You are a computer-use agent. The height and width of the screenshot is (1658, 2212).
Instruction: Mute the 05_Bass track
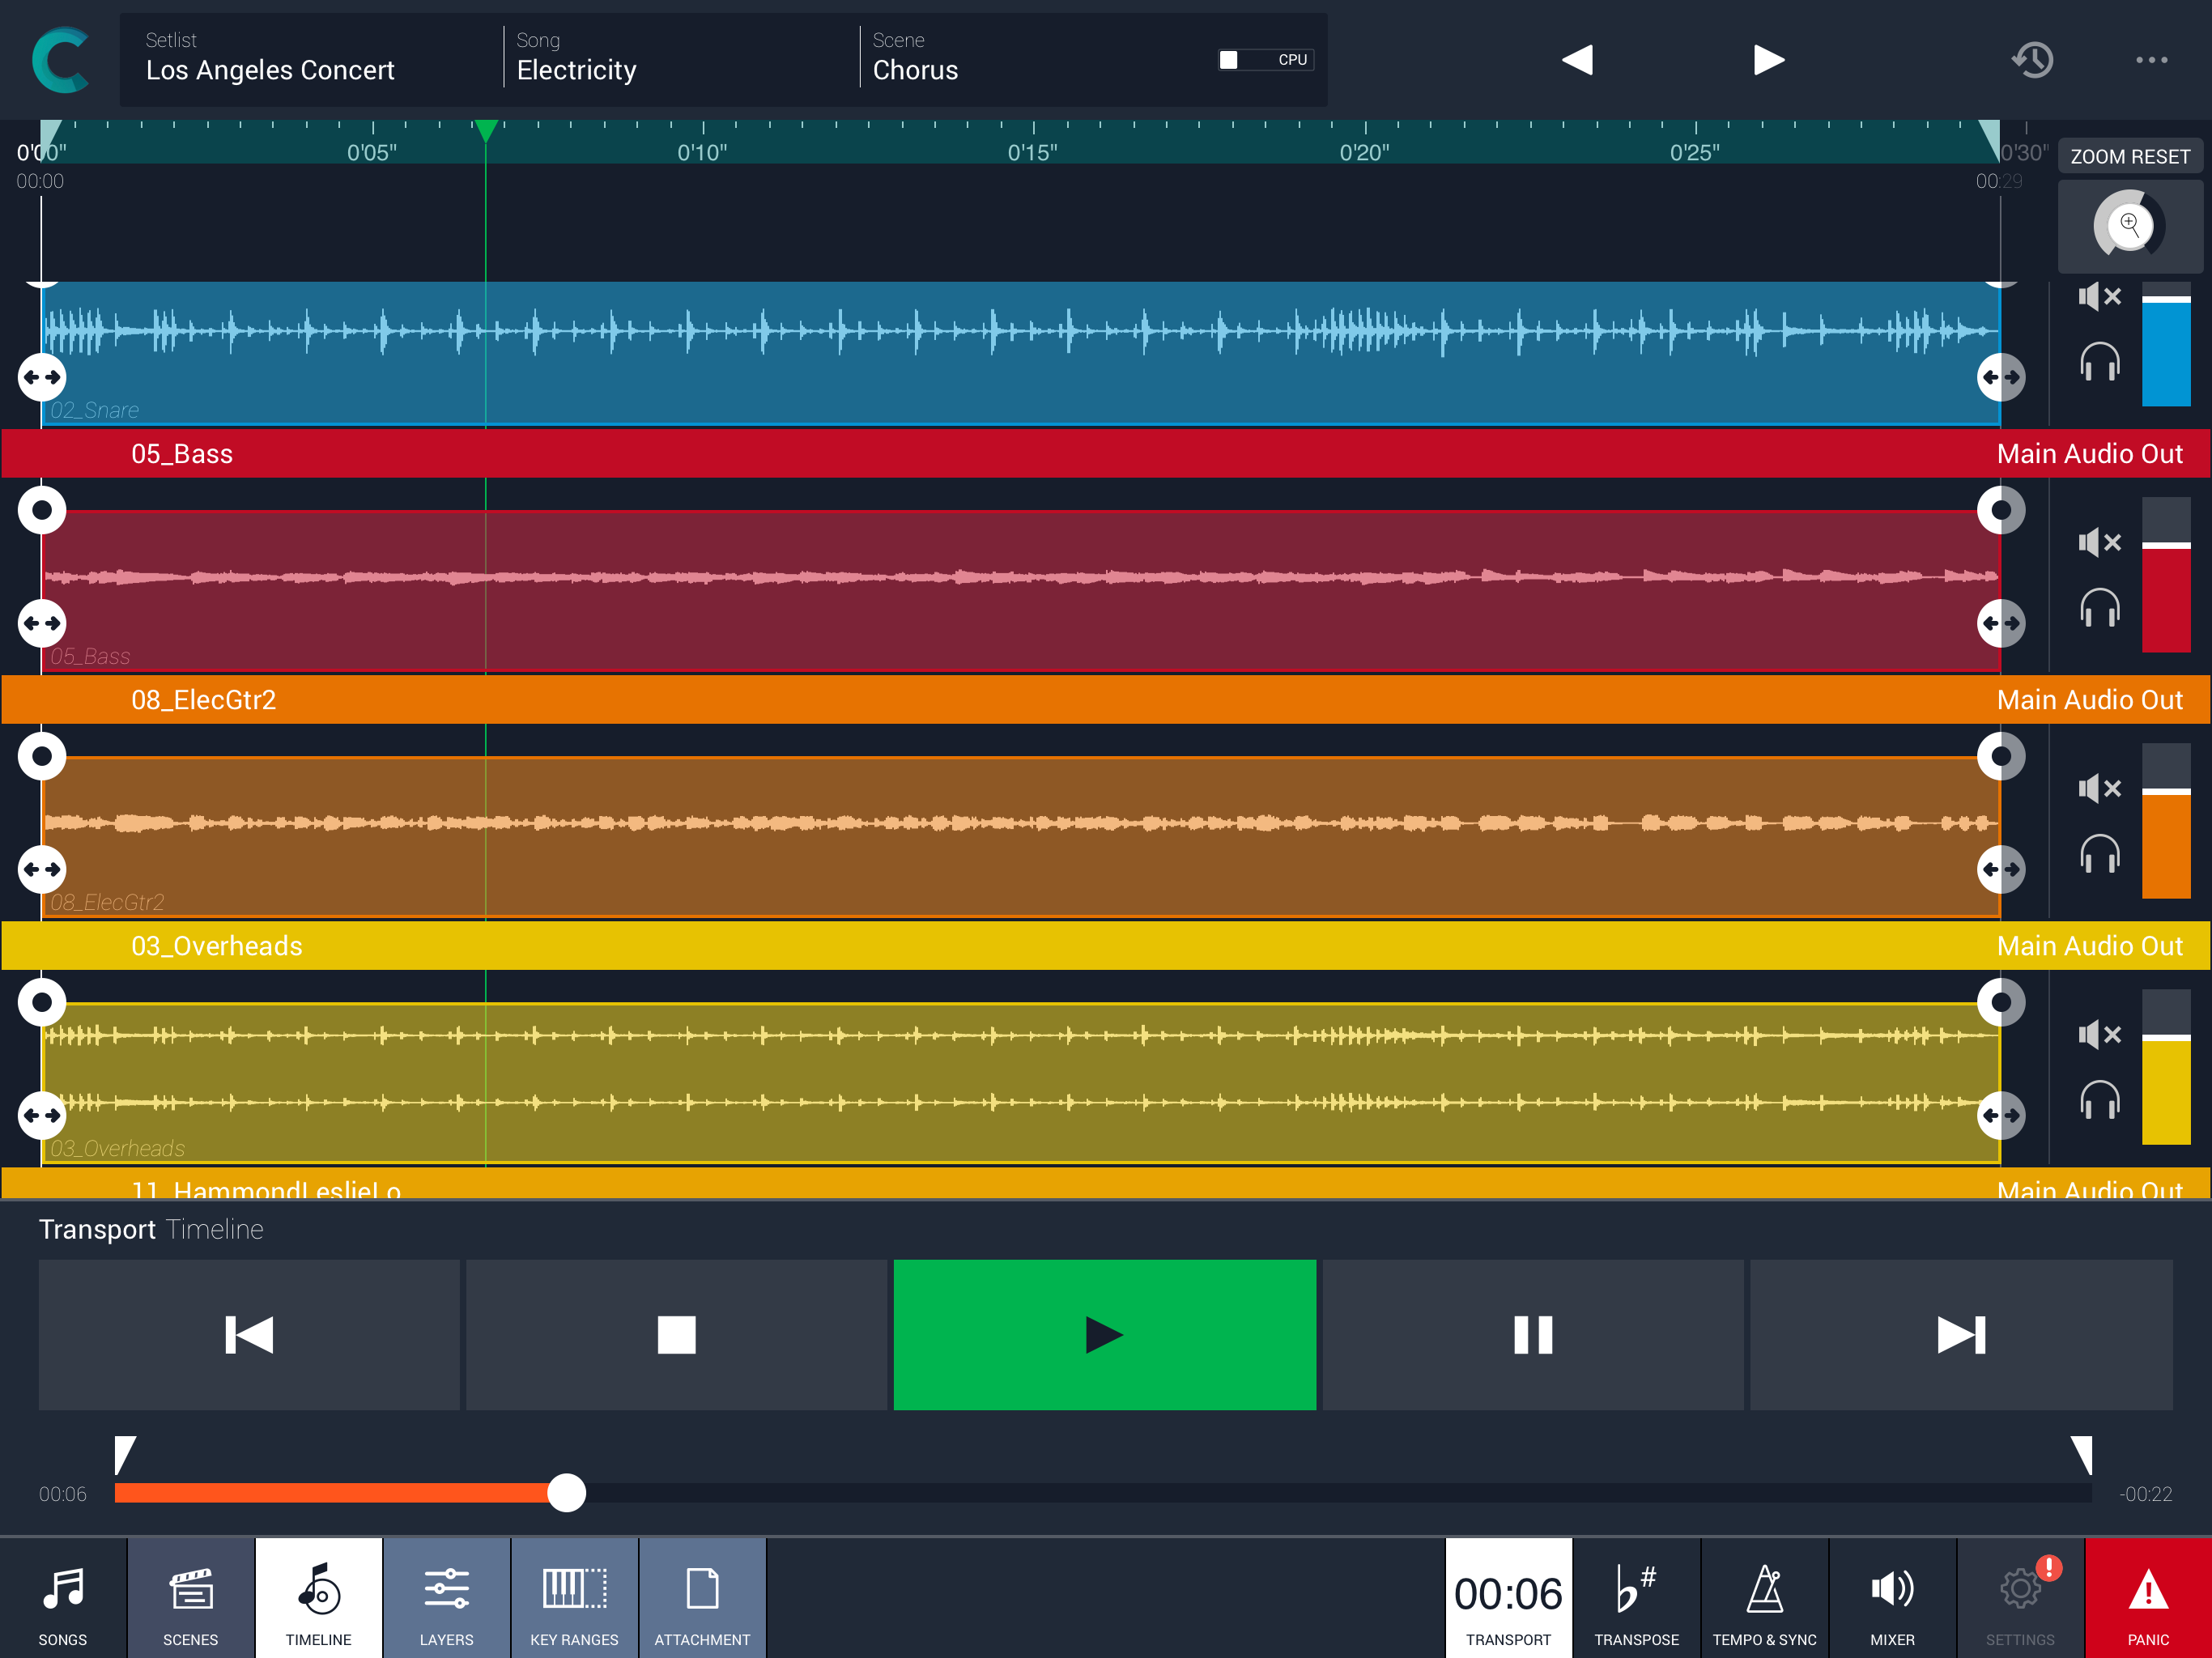(2099, 543)
